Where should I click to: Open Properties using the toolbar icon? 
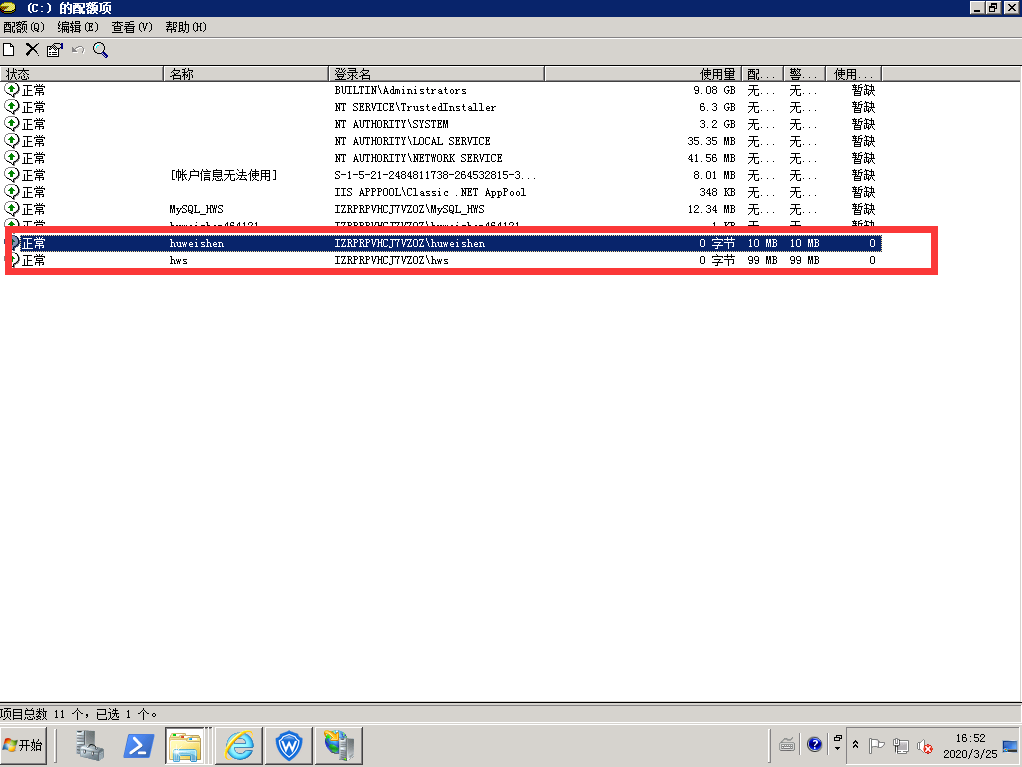point(54,49)
